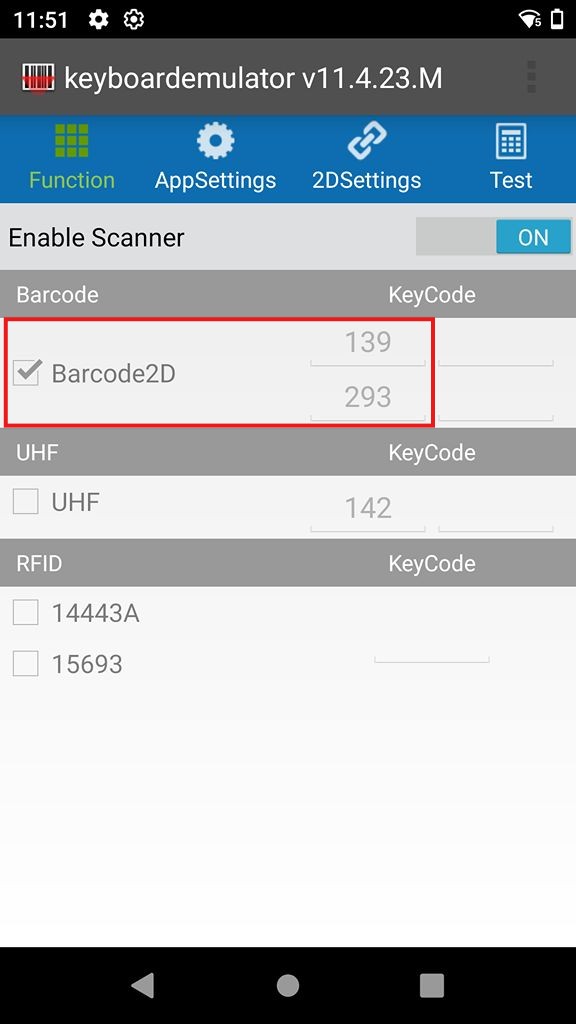Image resolution: width=576 pixels, height=1024 pixels.
Task: Tap the Android home button
Action: point(287,984)
